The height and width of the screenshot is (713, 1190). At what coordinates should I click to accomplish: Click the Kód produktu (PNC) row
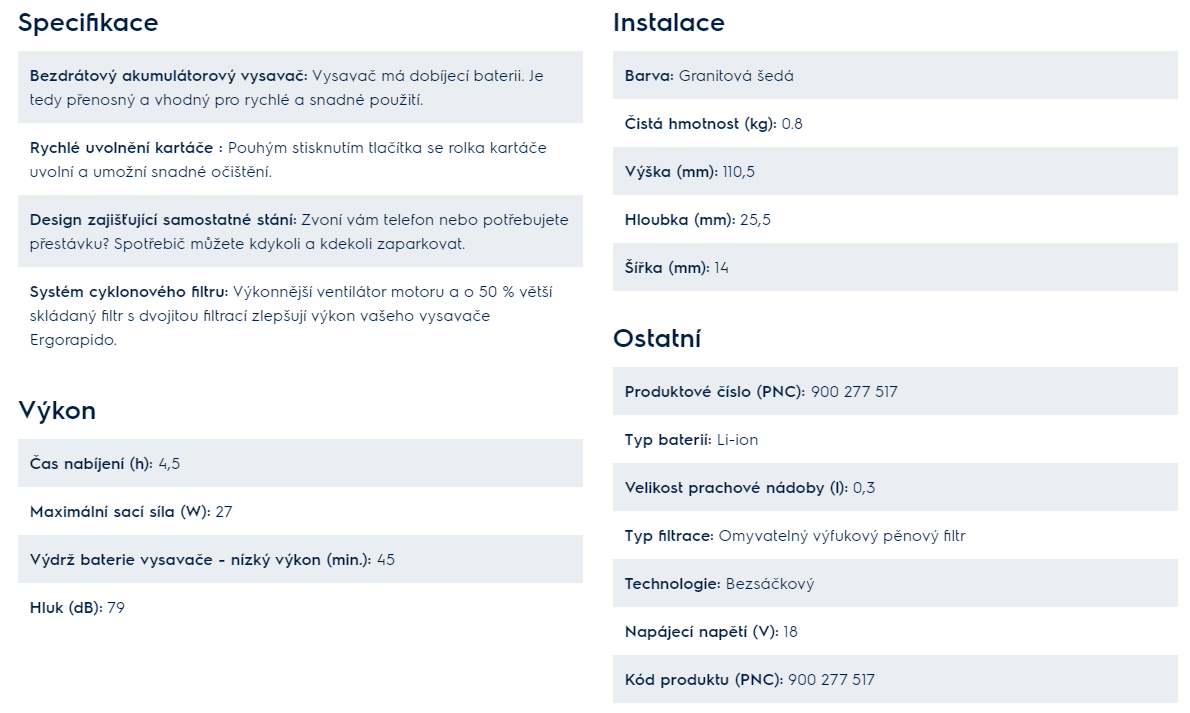pyautogui.click(x=896, y=679)
